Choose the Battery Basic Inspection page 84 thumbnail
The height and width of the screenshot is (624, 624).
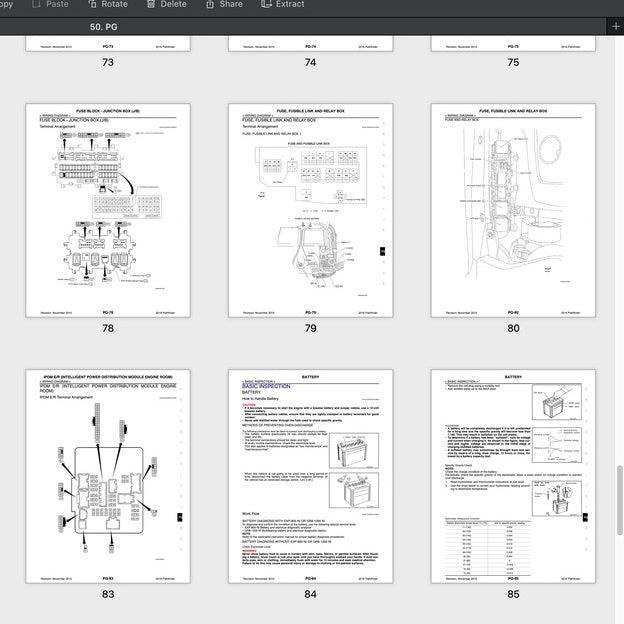(x=310, y=475)
